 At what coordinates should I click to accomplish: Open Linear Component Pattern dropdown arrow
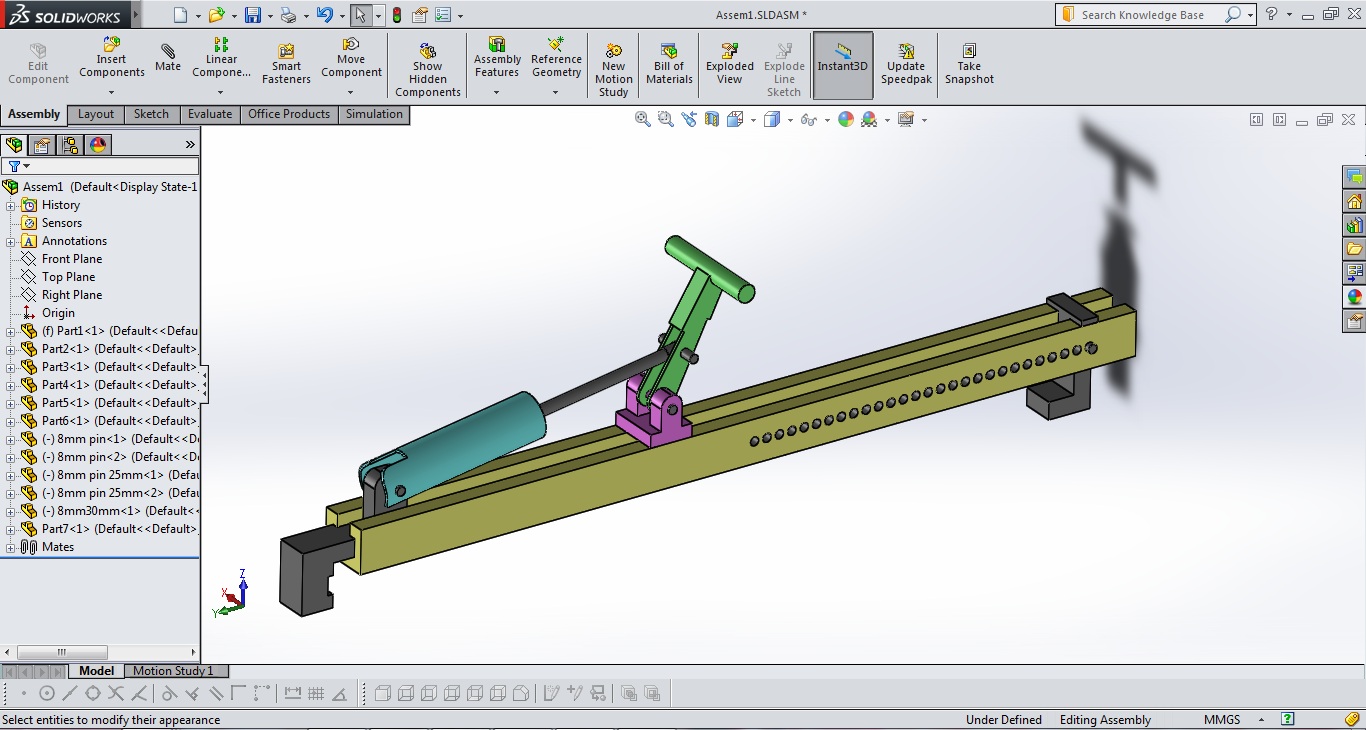(221, 92)
